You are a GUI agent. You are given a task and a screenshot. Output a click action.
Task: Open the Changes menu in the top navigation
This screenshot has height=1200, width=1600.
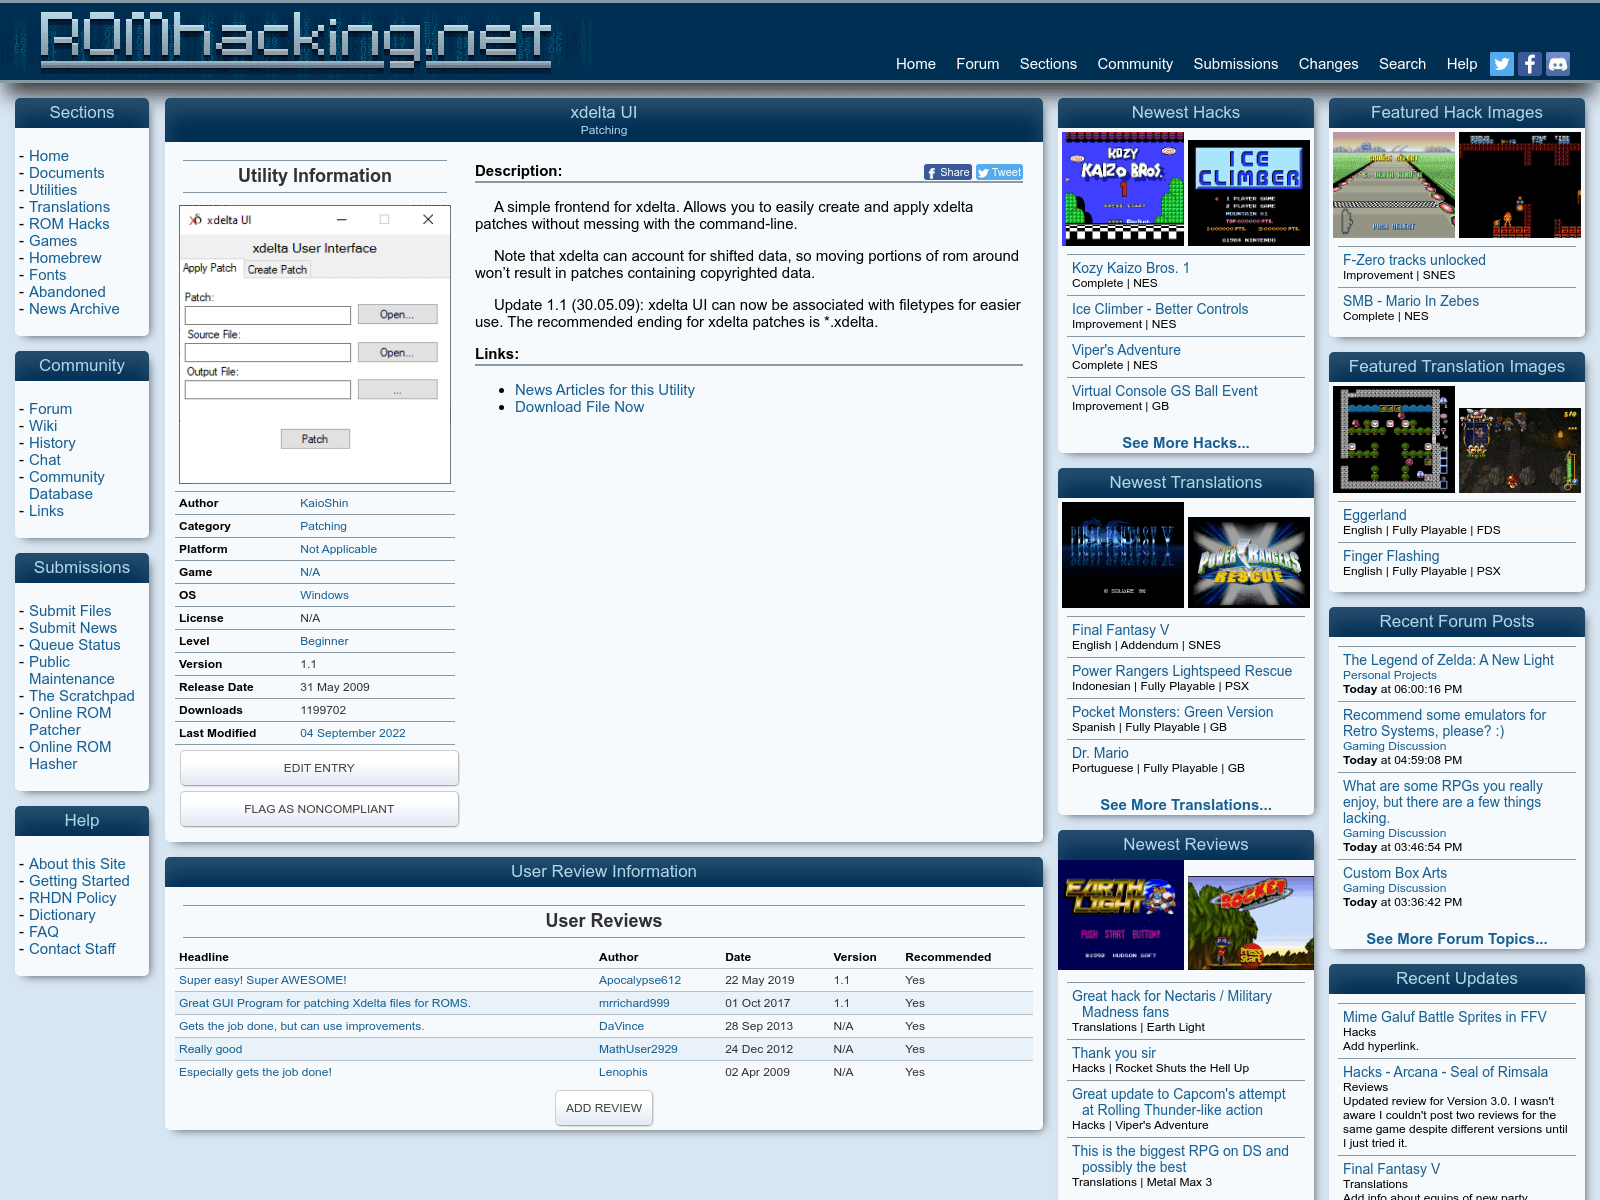(1328, 64)
